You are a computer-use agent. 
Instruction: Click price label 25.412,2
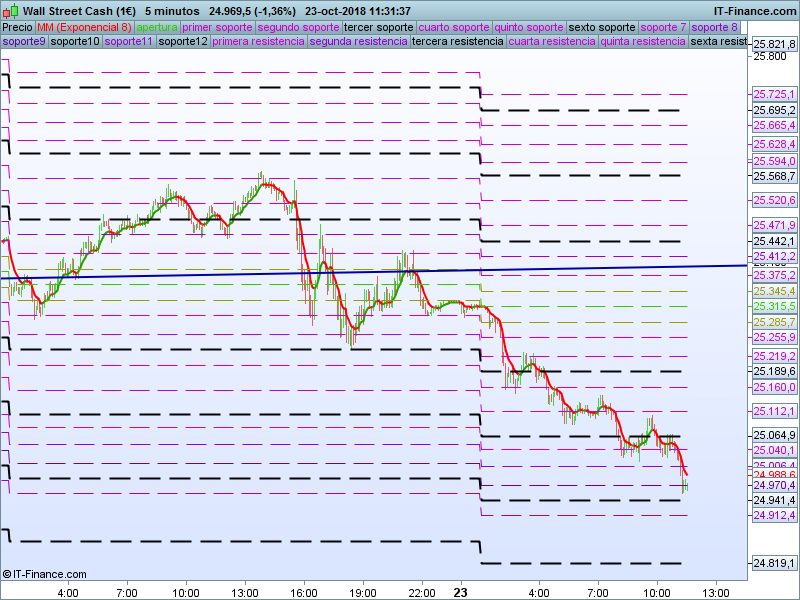pos(774,256)
